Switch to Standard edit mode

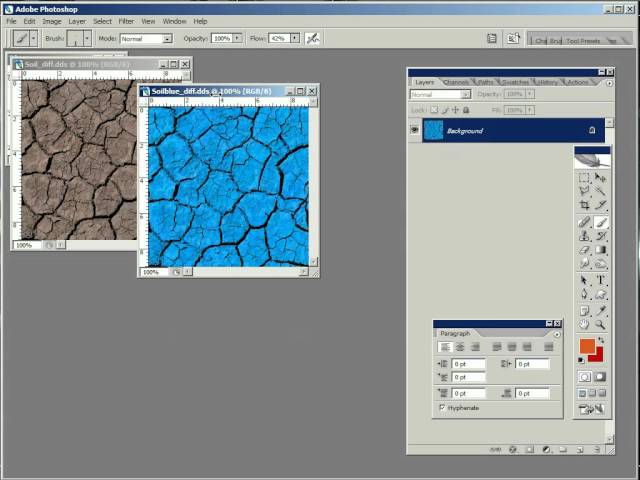pyautogui.click(x=584, y=377)
